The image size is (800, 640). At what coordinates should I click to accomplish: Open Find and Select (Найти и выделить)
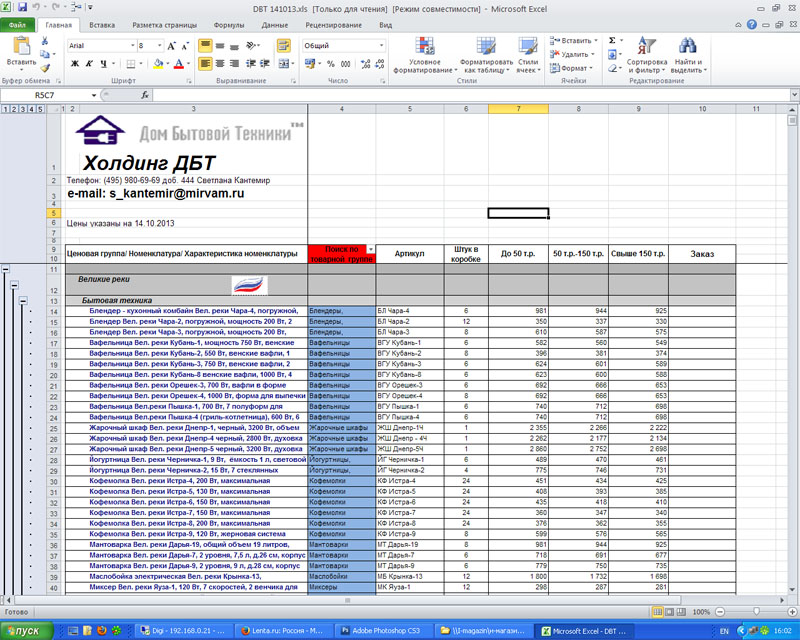688,55
